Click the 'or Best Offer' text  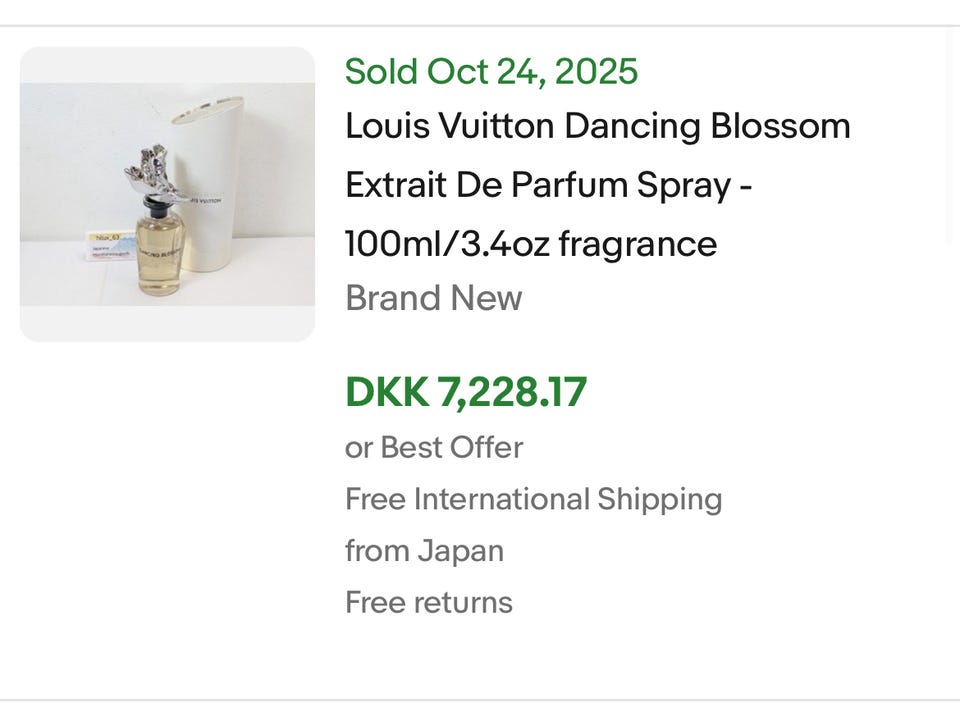click(x=433, y=447)
